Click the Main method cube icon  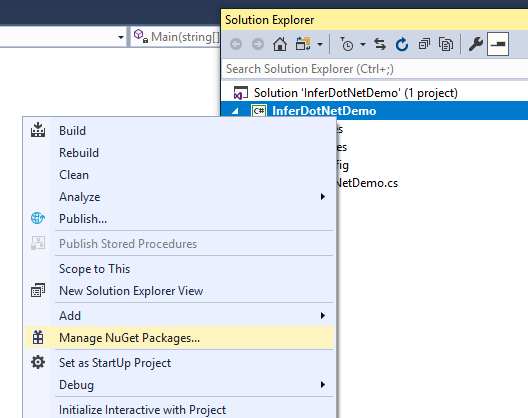coord(140,36)
